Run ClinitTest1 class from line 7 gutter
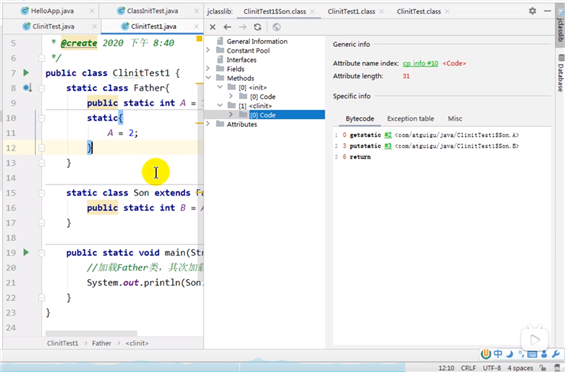 click(x=26, y=73)
